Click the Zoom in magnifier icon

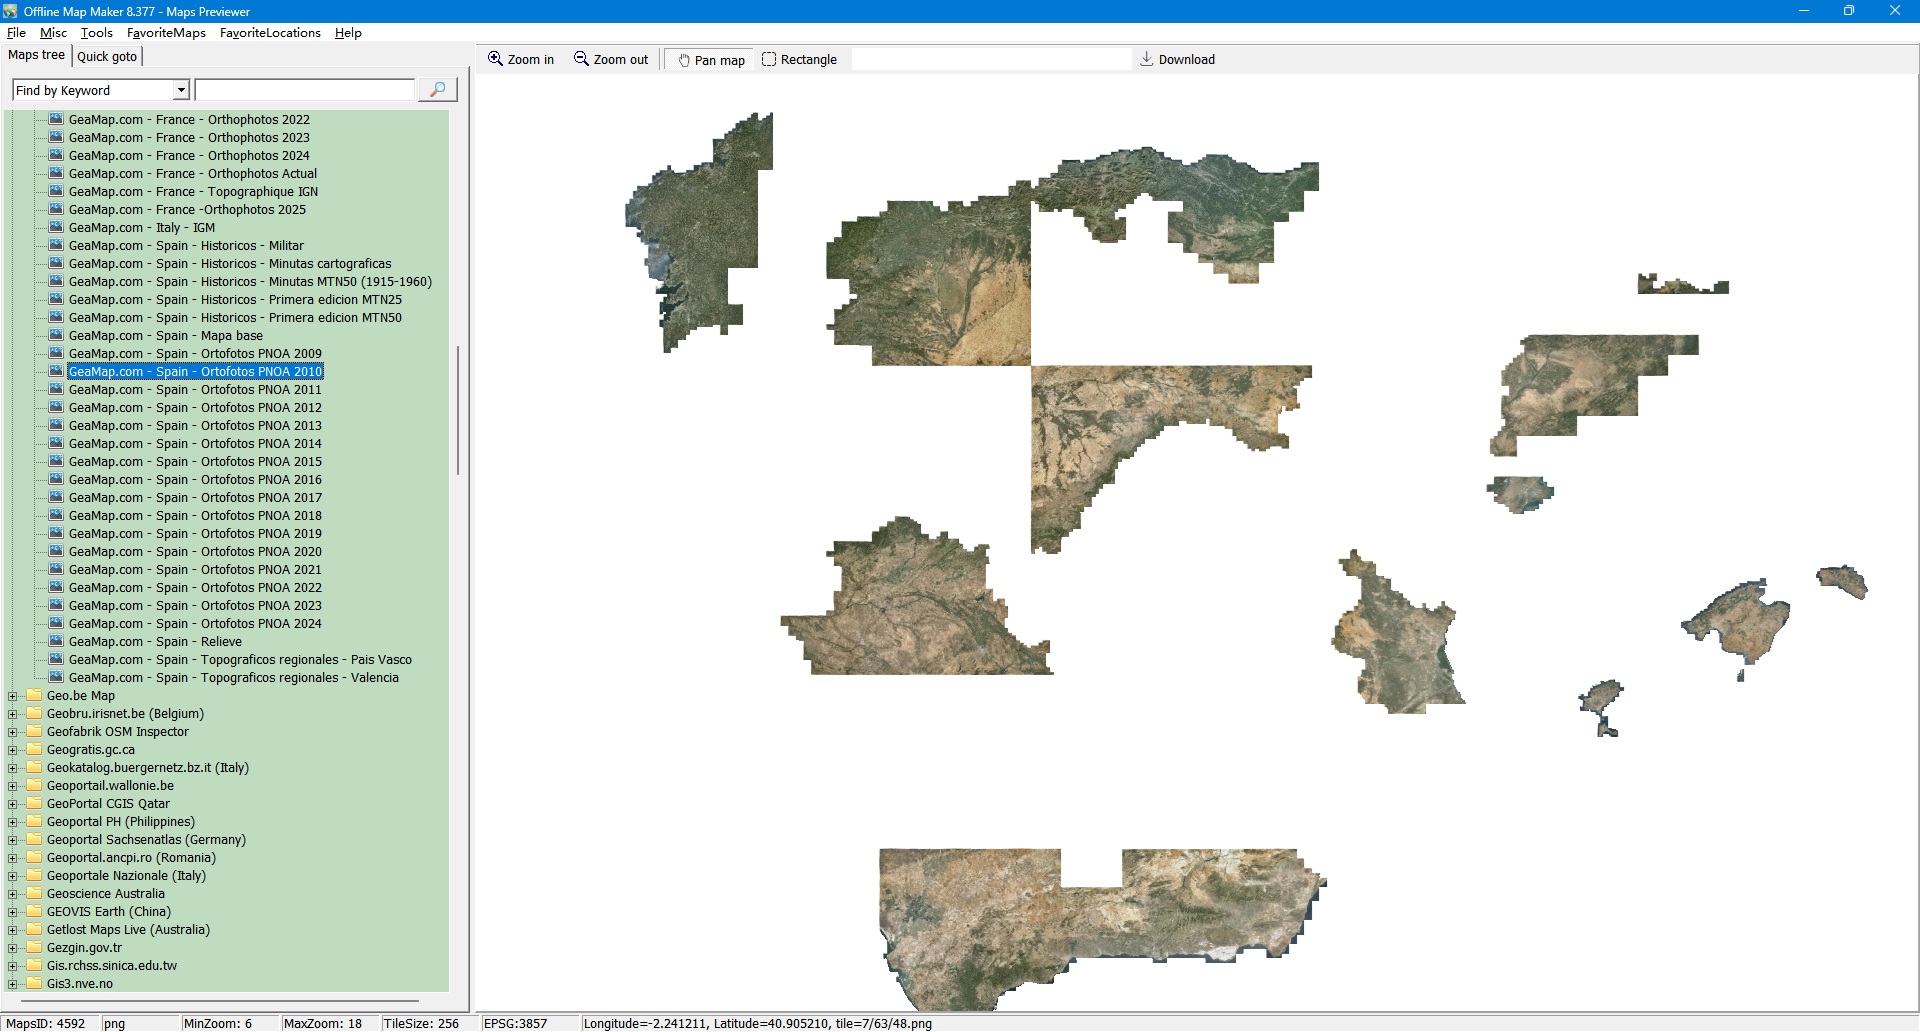(x=495, y=59)
